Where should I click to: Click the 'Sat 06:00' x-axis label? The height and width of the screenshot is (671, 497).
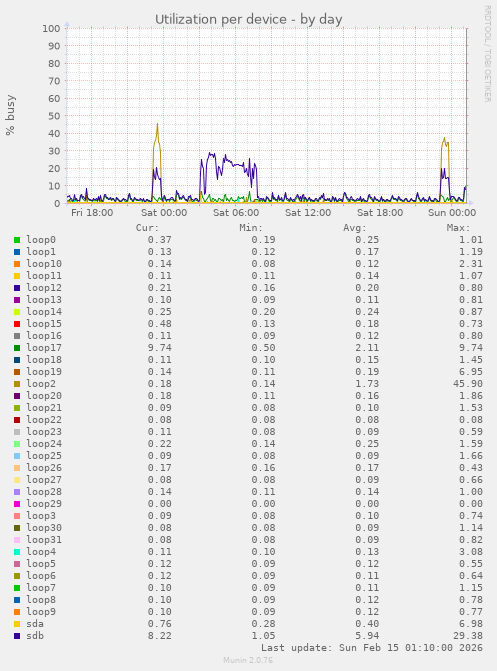pyautogui.click(x=236, y=213)
